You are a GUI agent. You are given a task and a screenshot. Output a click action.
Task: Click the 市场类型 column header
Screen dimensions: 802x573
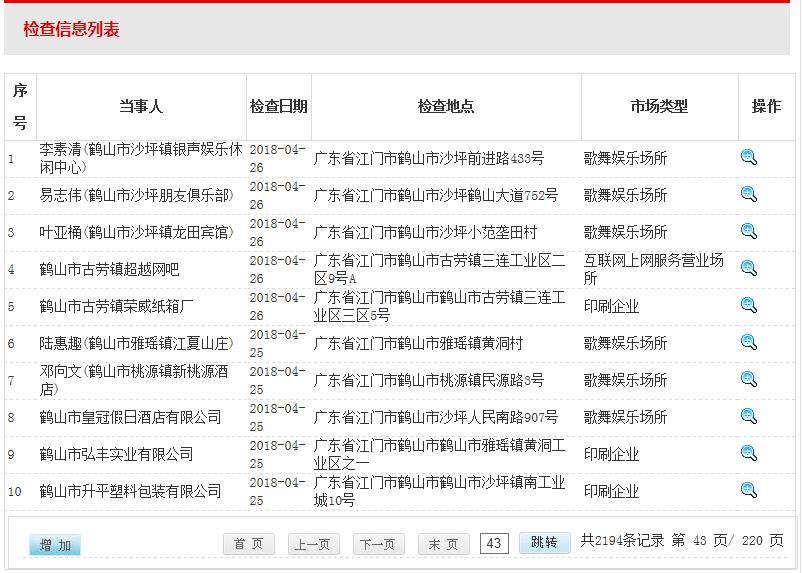[x=659, y=106]
